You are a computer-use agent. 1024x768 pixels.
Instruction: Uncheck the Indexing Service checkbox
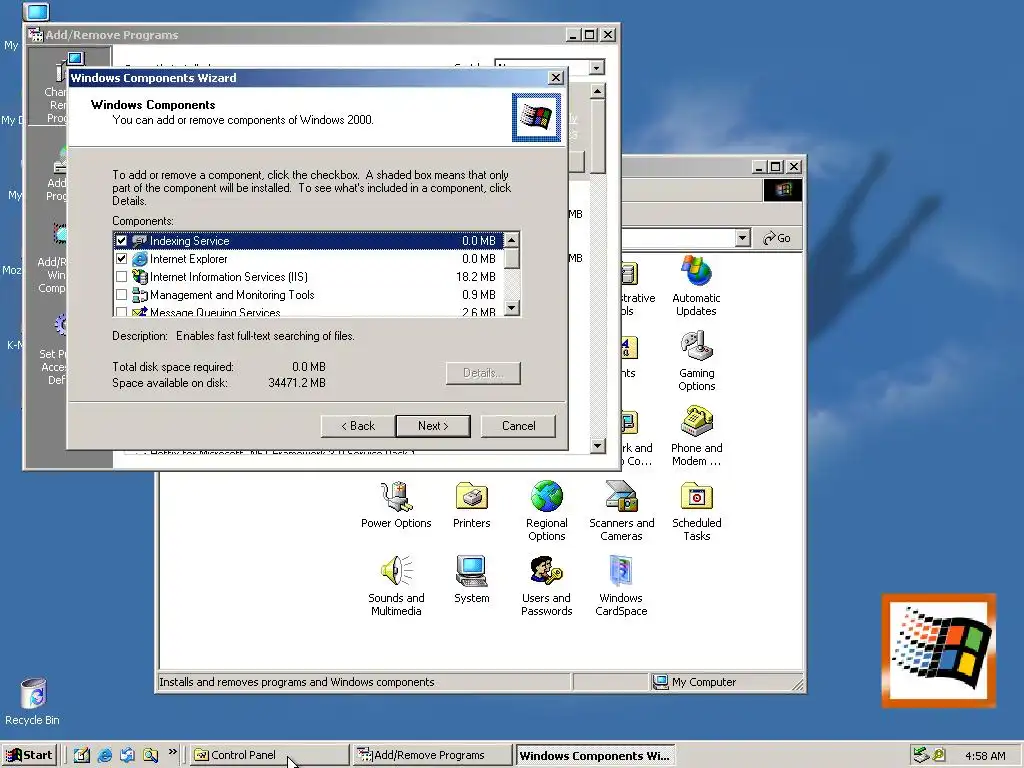pos(121,240)
